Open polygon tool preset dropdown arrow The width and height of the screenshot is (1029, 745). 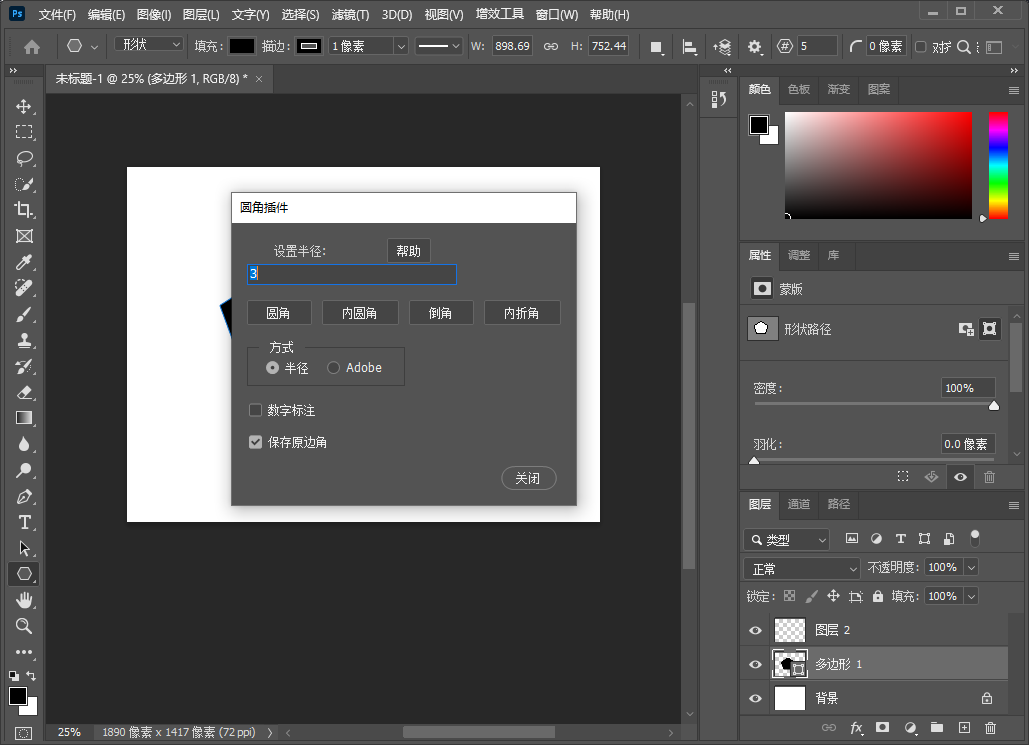pyautogui.click(x=94, y=47)
